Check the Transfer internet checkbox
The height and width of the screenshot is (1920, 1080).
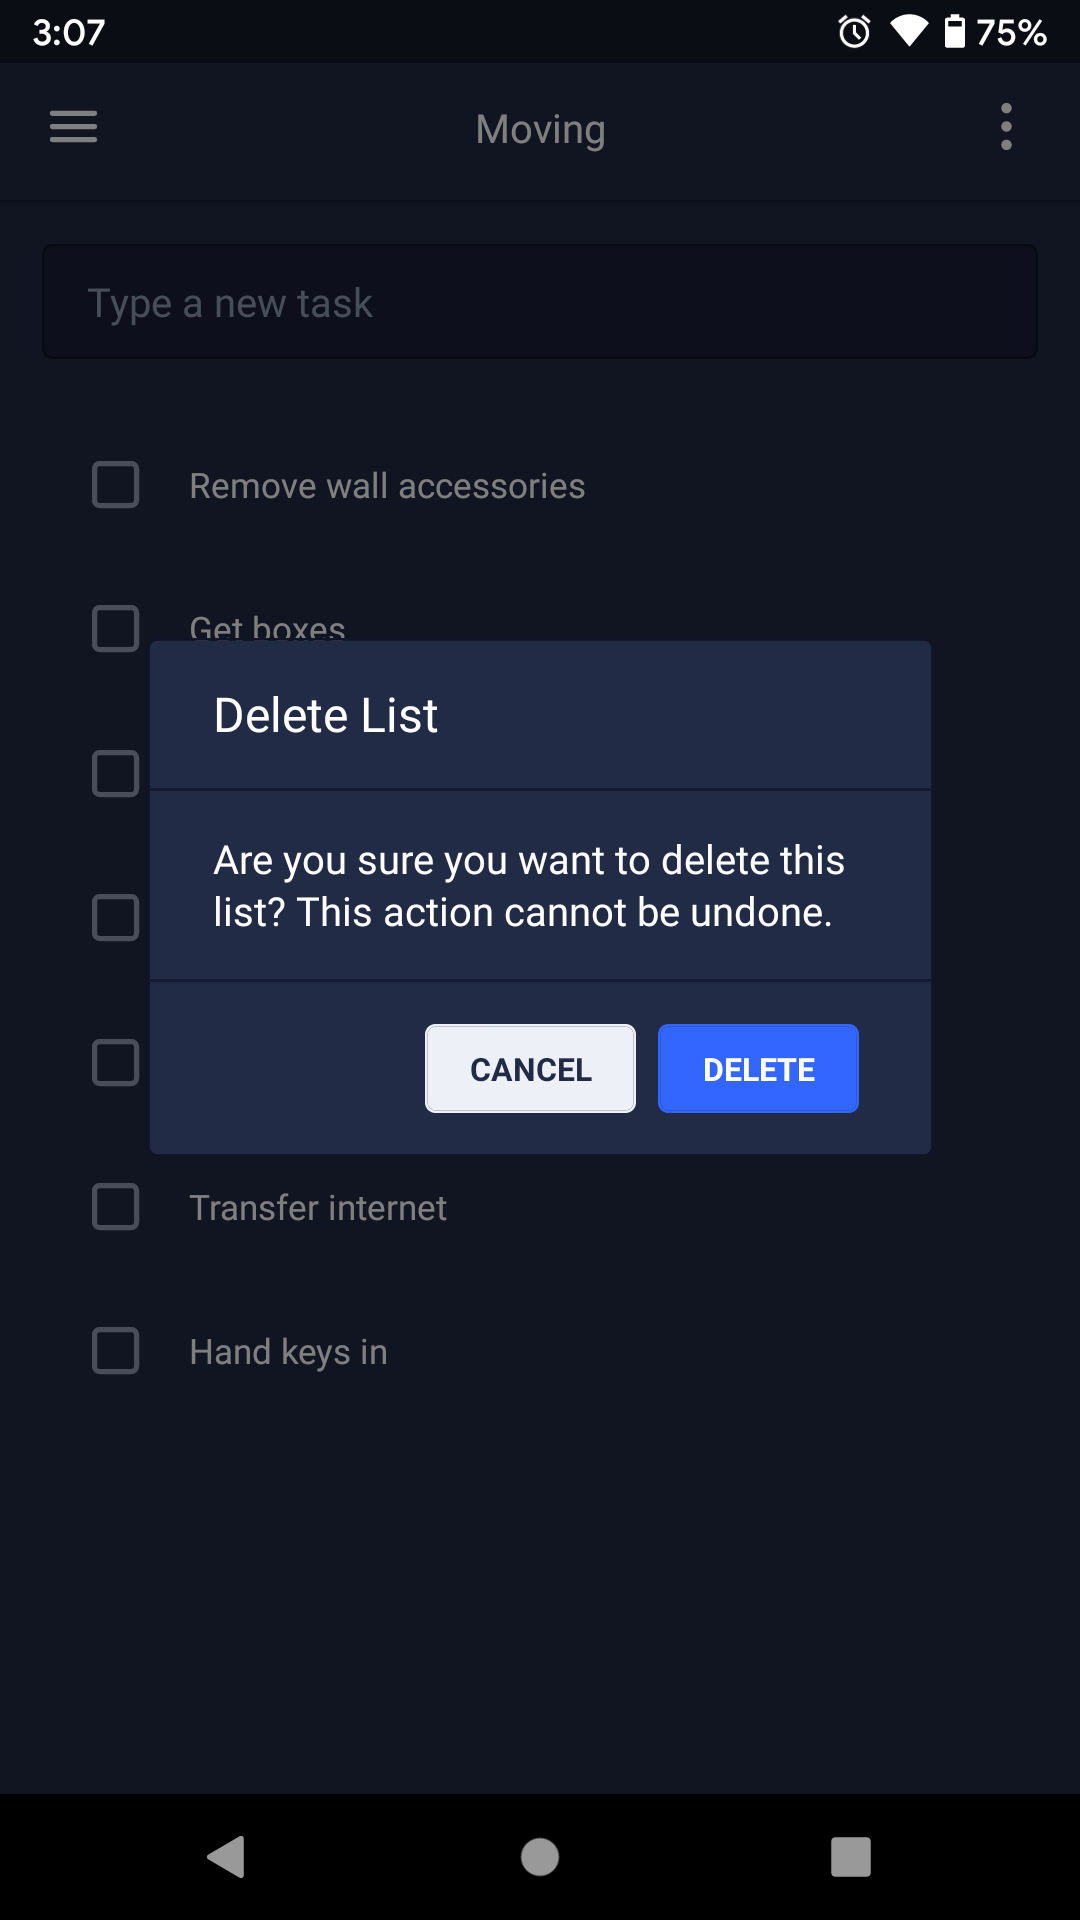point(116,1207)
